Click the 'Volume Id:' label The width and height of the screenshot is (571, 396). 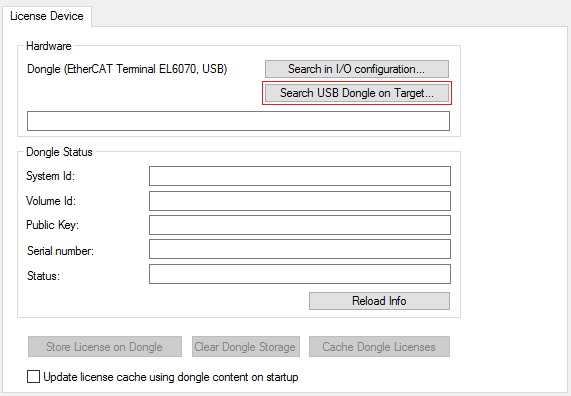tap(51, 201)
